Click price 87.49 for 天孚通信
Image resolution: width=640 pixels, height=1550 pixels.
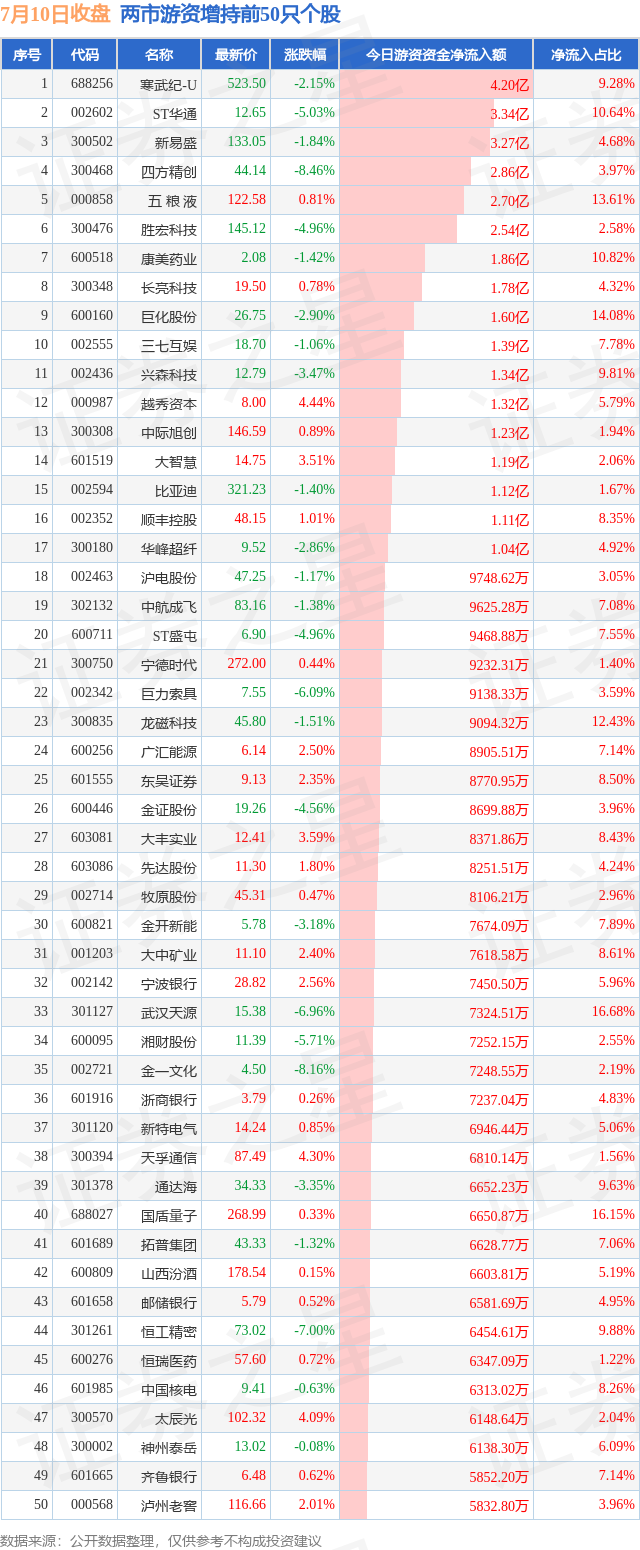coord(250,1157)
